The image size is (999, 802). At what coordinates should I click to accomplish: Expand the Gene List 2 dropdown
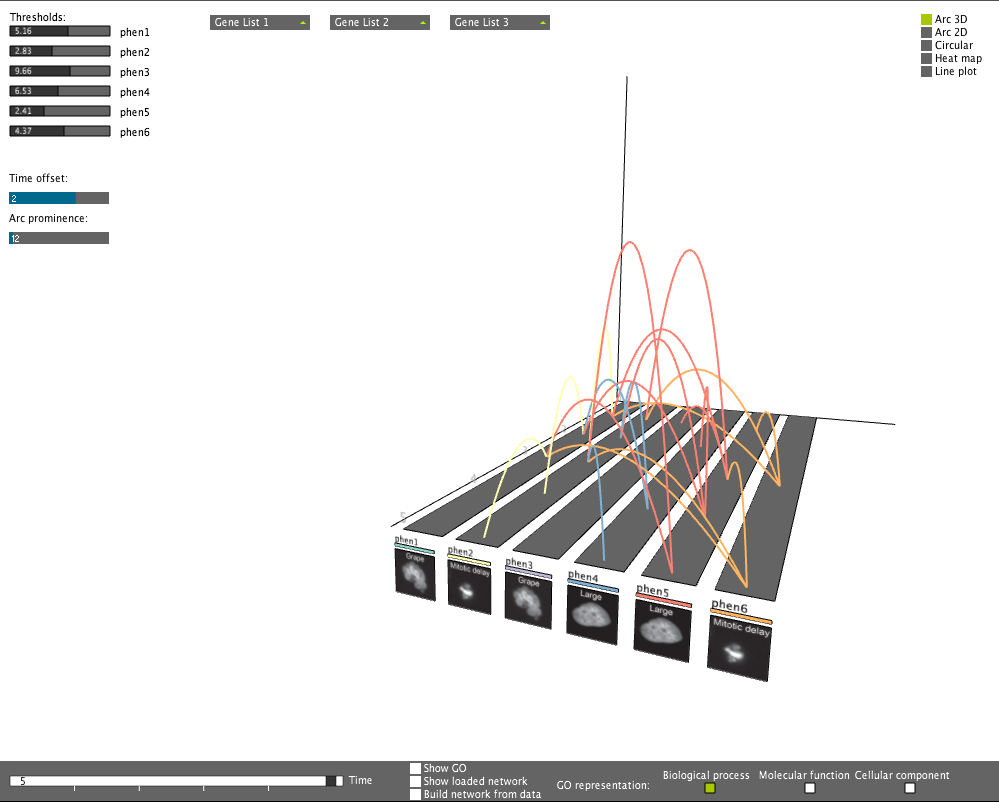click(379, 22)
